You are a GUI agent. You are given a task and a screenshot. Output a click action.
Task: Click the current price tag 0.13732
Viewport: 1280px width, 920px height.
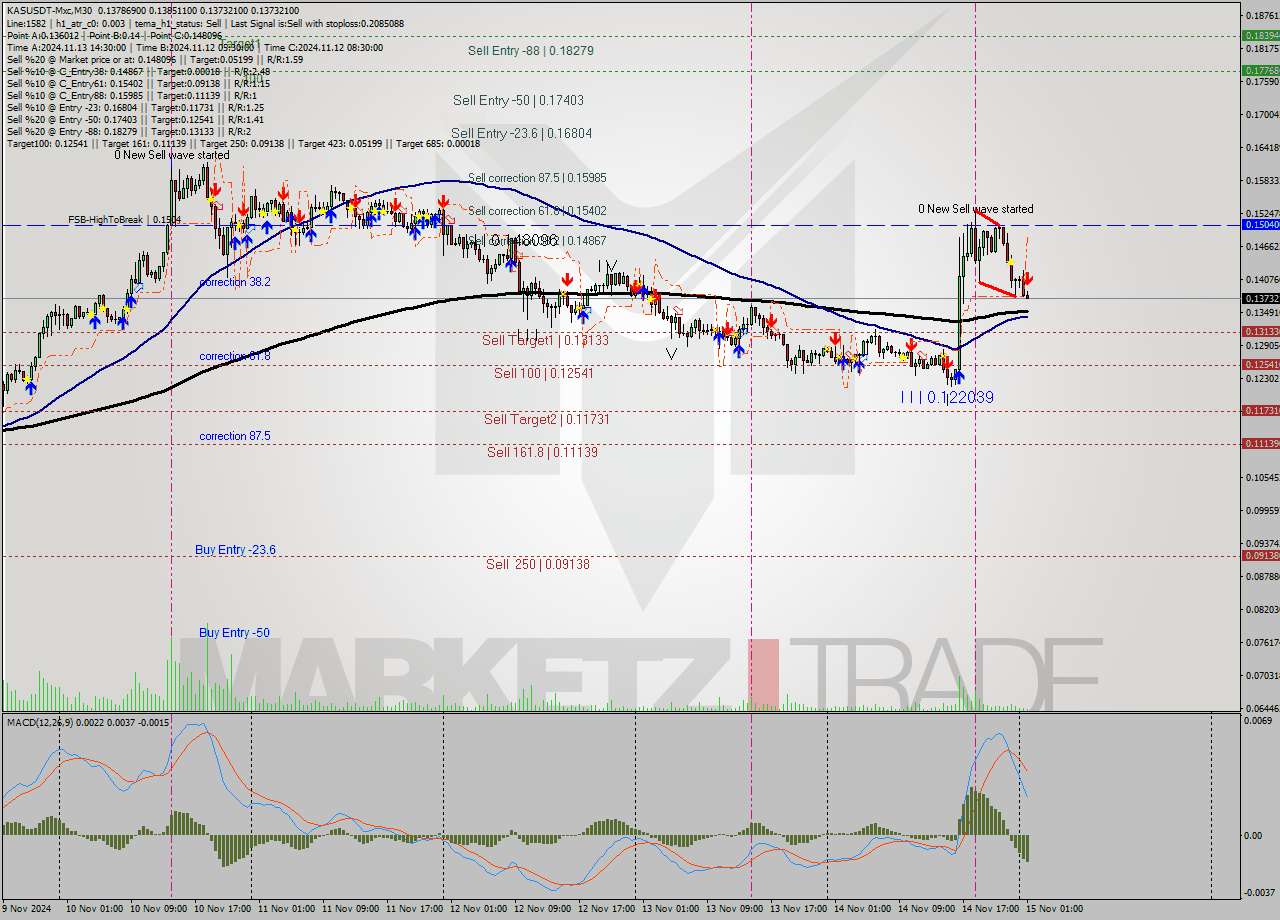pos(1260,298)
